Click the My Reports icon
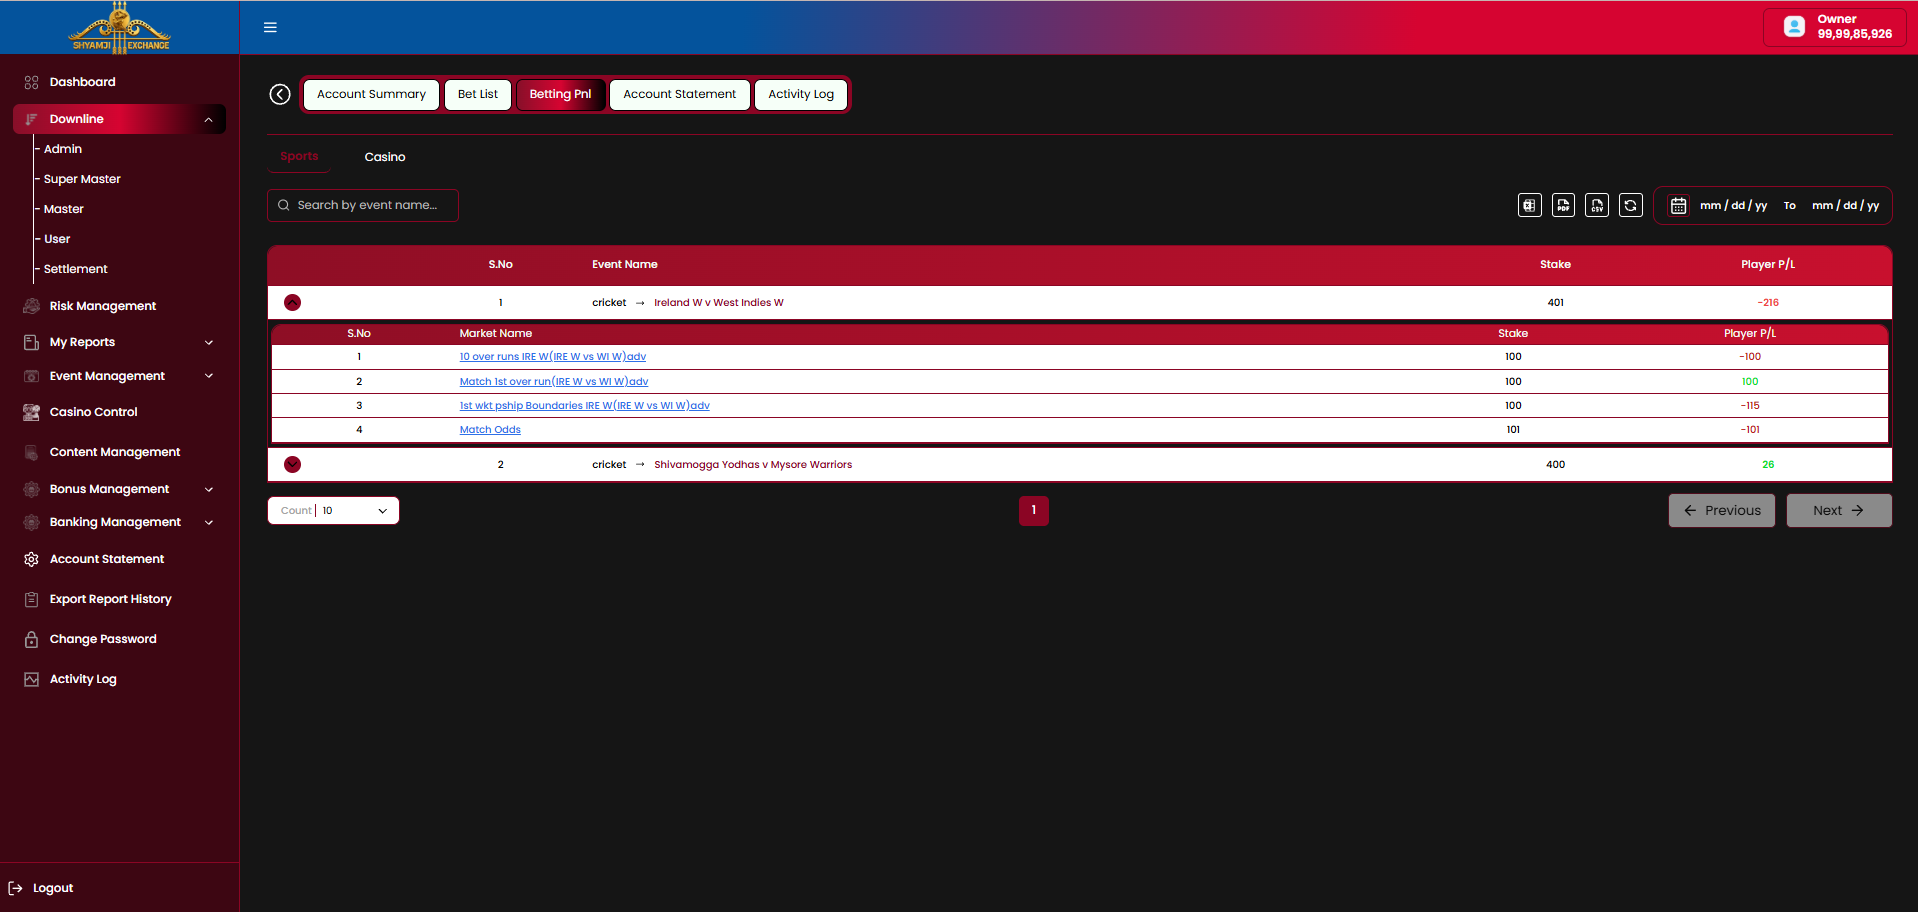 coord(31,342)
